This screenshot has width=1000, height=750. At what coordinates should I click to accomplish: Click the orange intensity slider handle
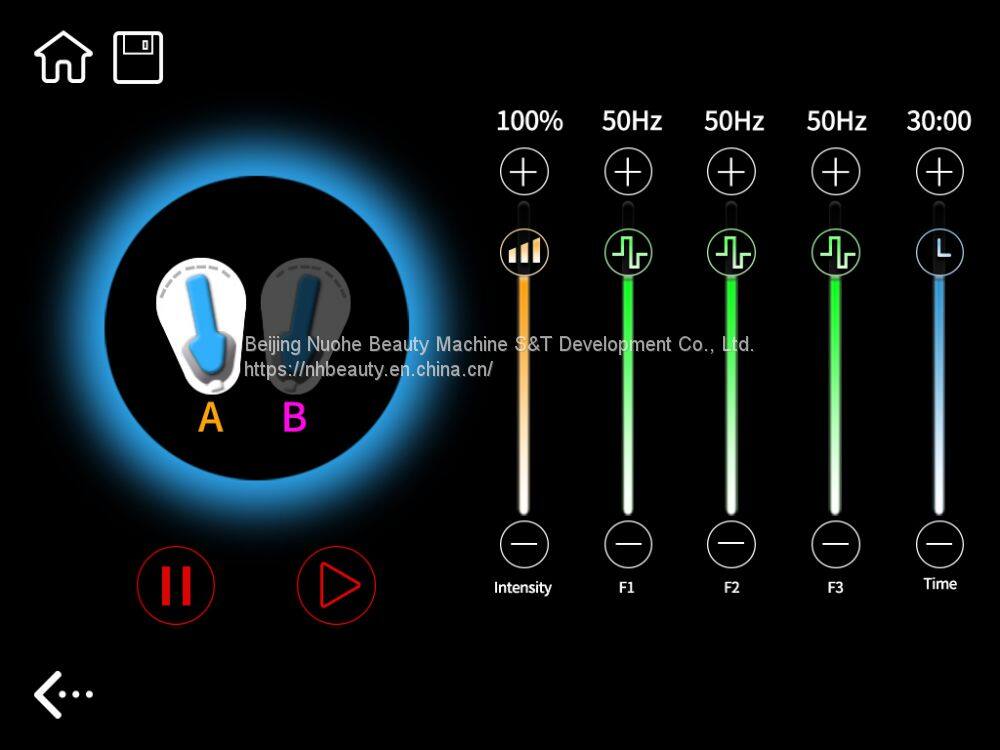click(524, 251)
